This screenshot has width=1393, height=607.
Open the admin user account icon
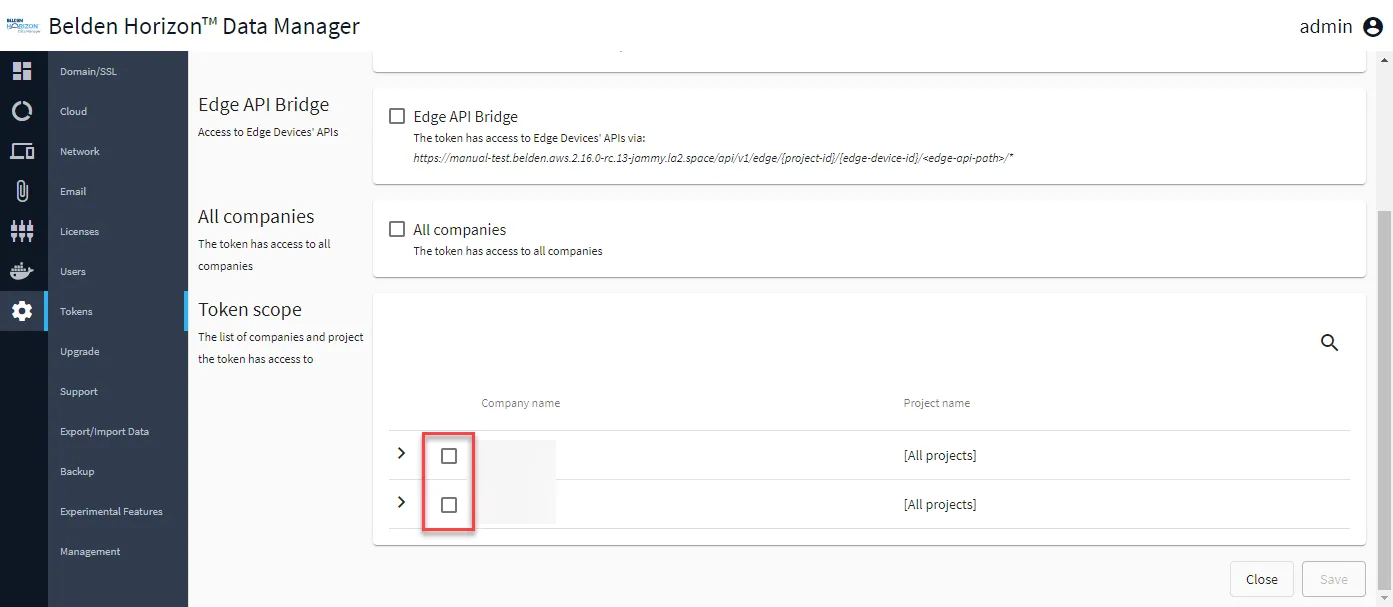coord(1373,27)
